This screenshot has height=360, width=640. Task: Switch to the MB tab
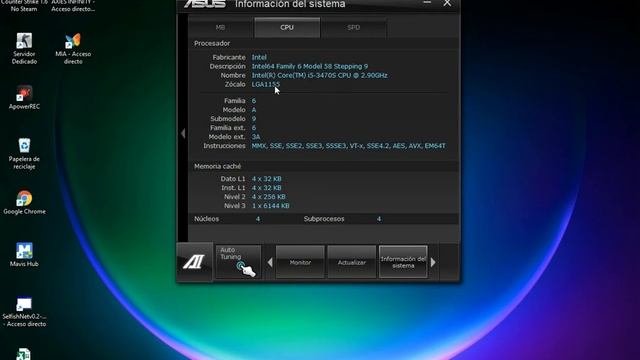tap(220, 27)
